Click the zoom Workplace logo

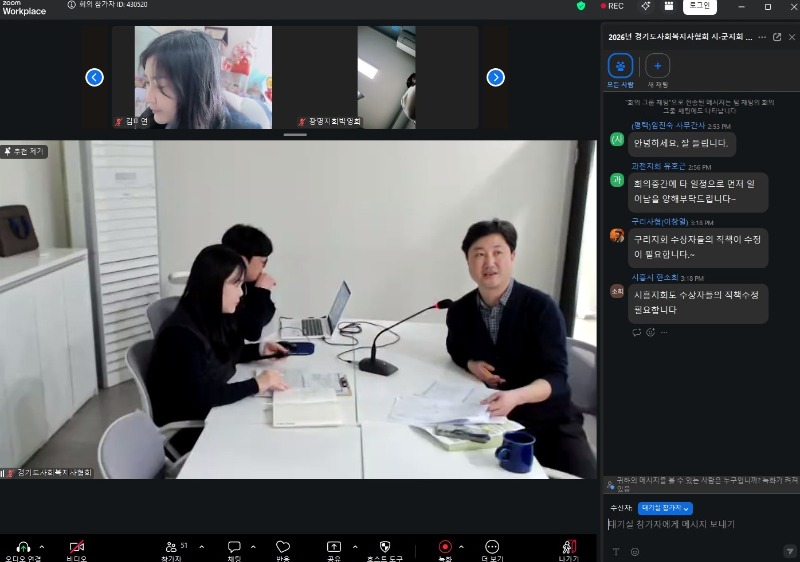click(23, 8)
